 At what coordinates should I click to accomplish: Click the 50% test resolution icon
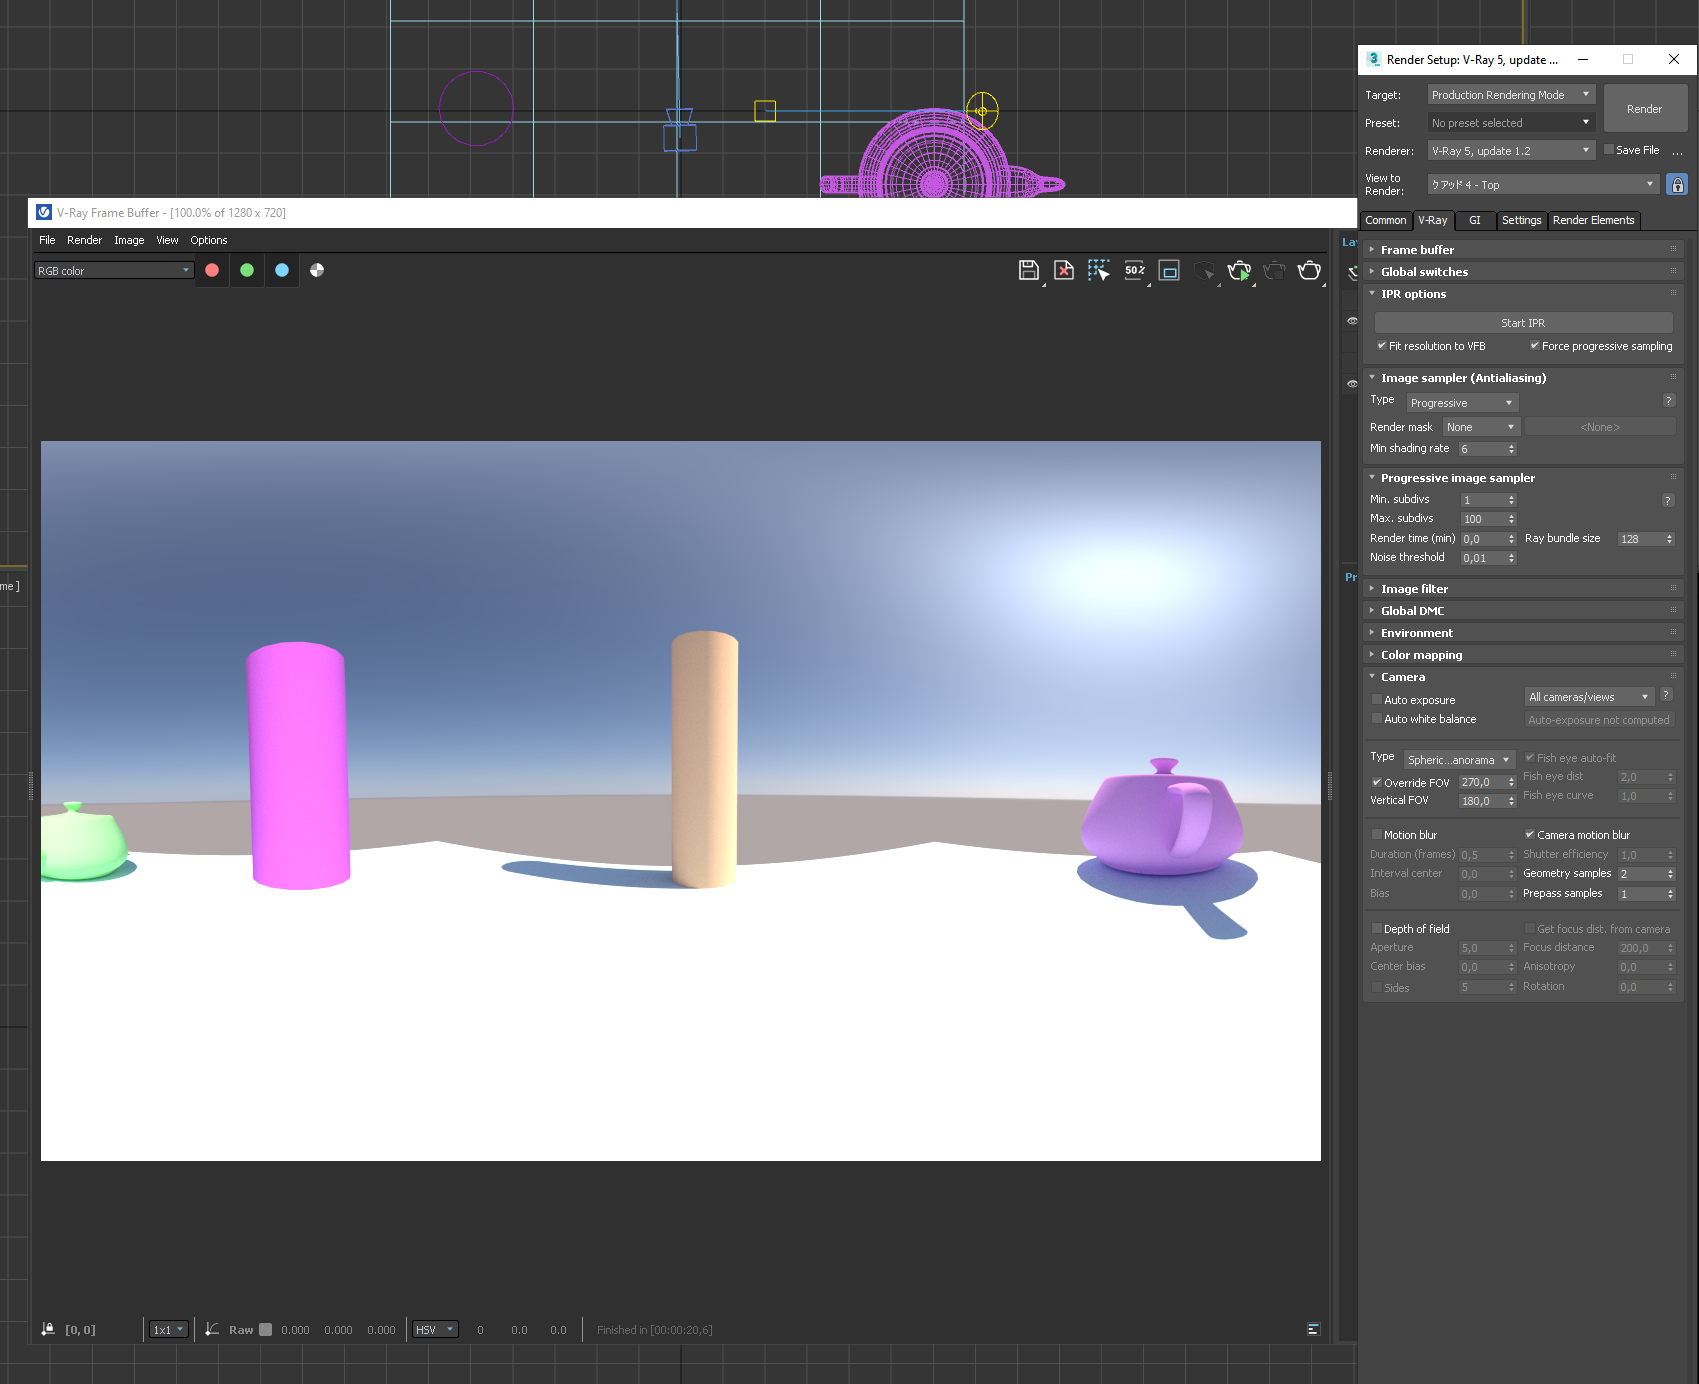click(1134, 270)
